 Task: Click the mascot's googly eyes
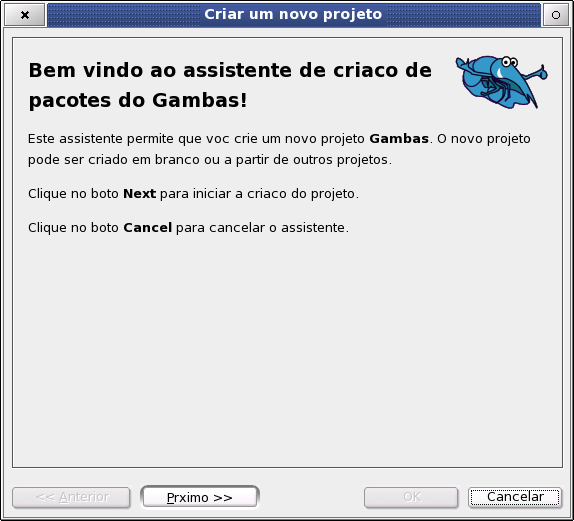tap(509, 61)
